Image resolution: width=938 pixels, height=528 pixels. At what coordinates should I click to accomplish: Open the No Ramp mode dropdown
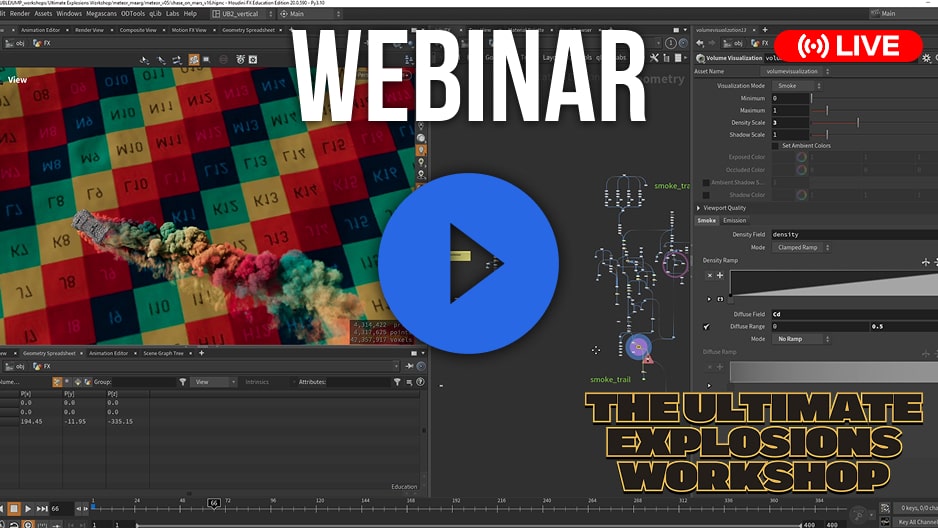[800, 339]
